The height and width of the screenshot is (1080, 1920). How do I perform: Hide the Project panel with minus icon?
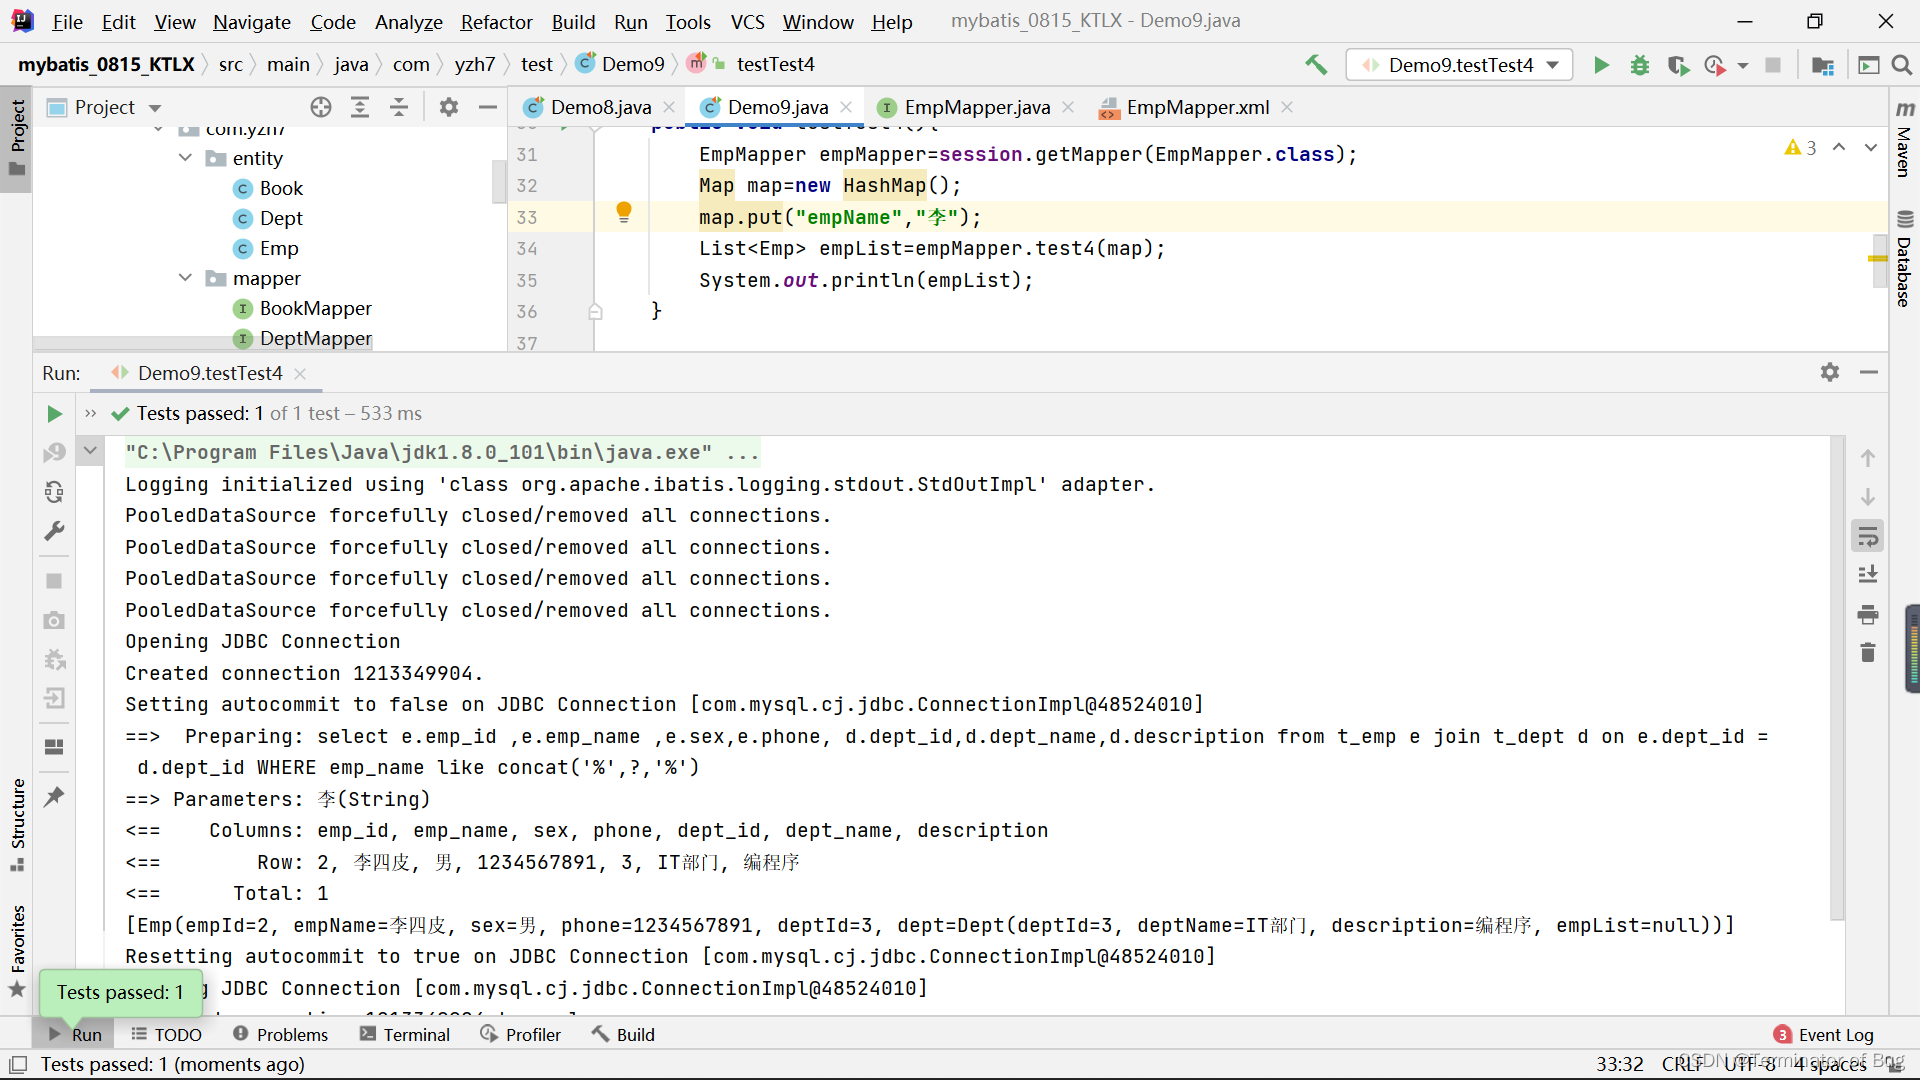click(488, 107)
